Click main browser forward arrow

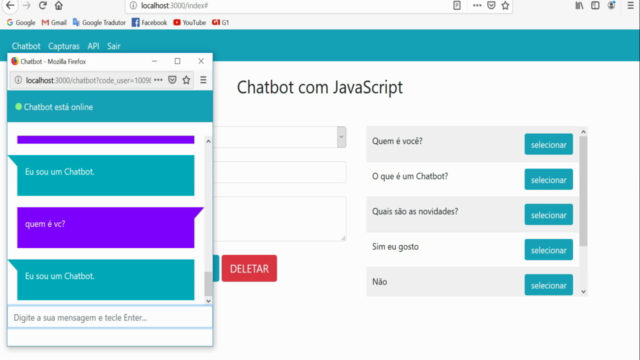tap(27, 5)
